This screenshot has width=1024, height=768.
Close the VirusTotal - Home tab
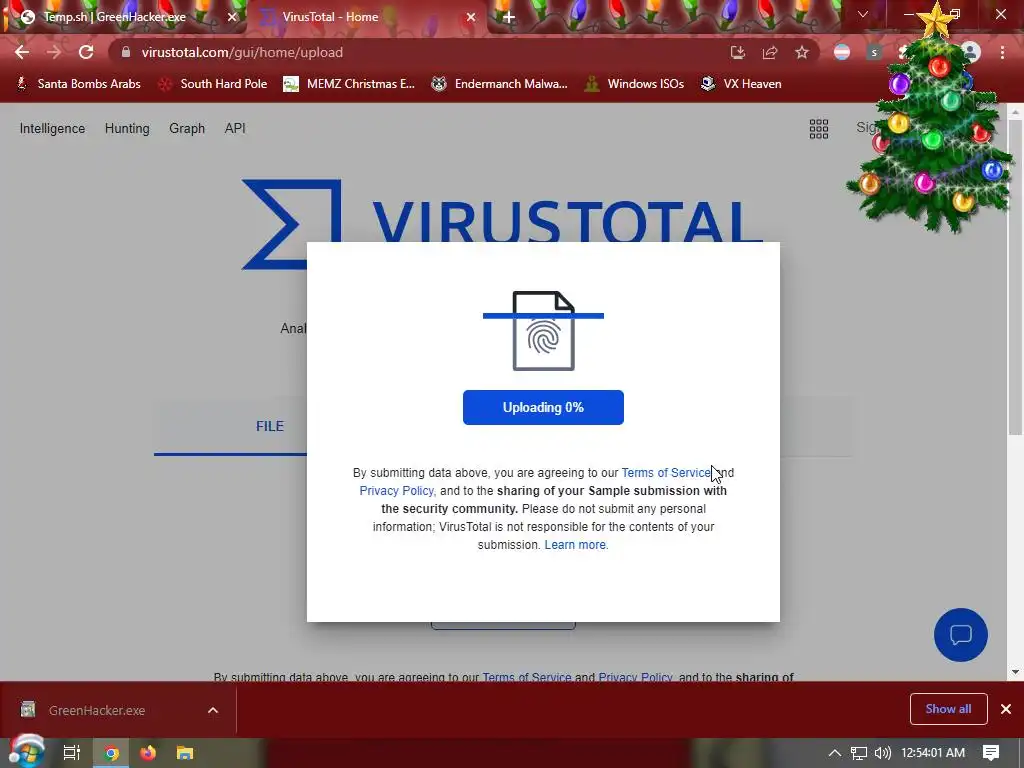[471, 17]
